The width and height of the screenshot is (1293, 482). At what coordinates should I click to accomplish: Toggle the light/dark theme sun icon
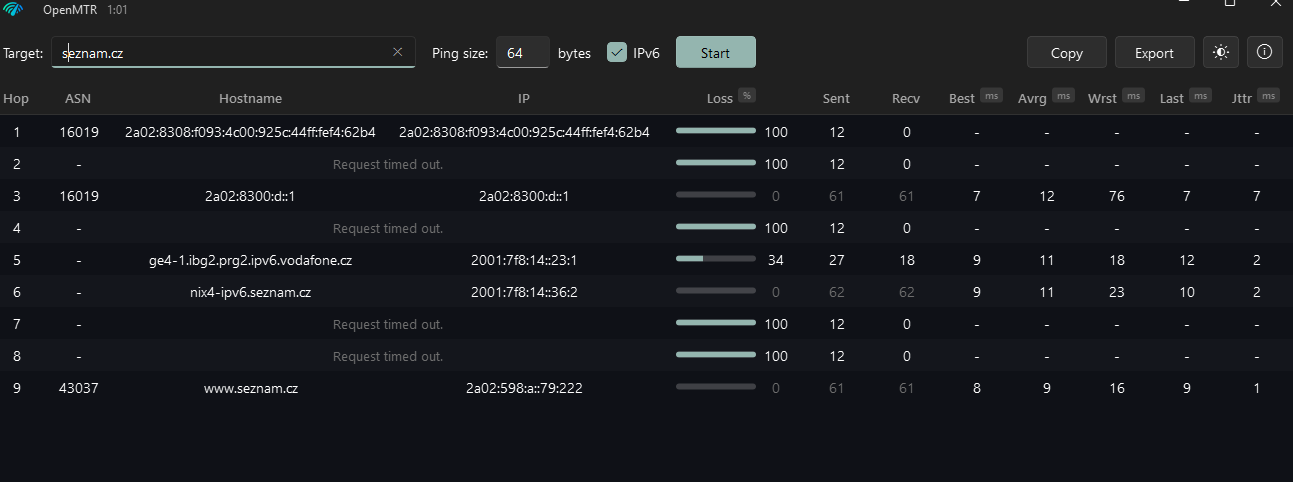click(1220, 52)
